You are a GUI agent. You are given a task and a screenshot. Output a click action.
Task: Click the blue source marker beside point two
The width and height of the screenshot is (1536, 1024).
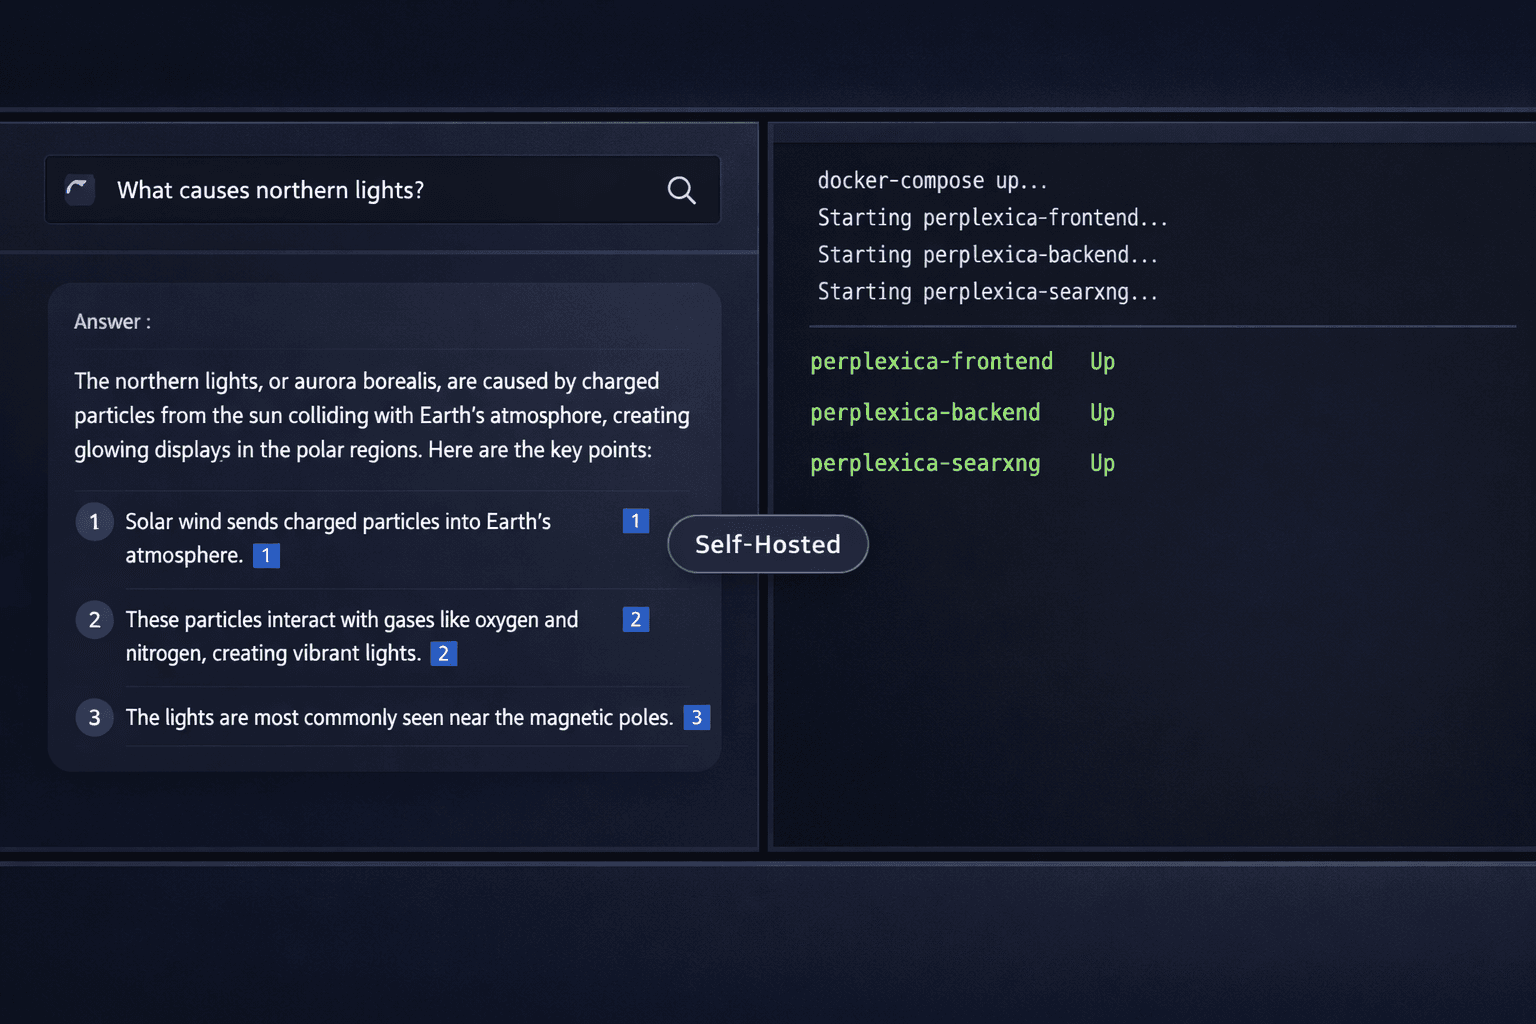(x=635, y=619)
